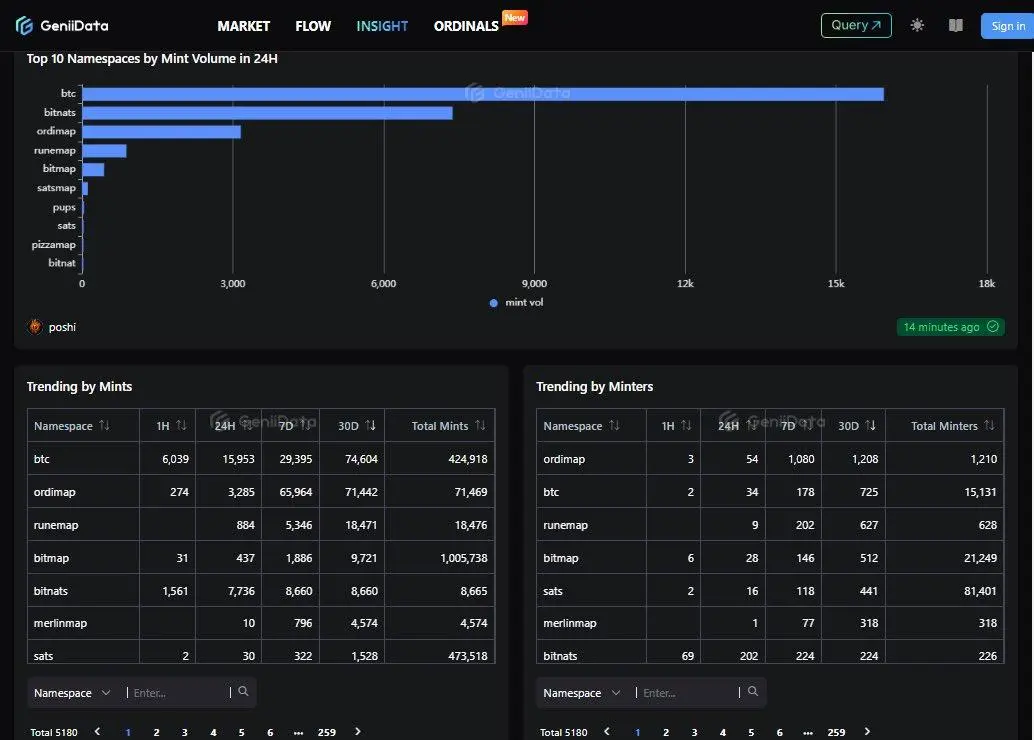Image resolution: width=1034 pixels, height=740 pixels.
Task: Click the GeniiData logo
Action: pyautogui.click(x=62, y=26)
